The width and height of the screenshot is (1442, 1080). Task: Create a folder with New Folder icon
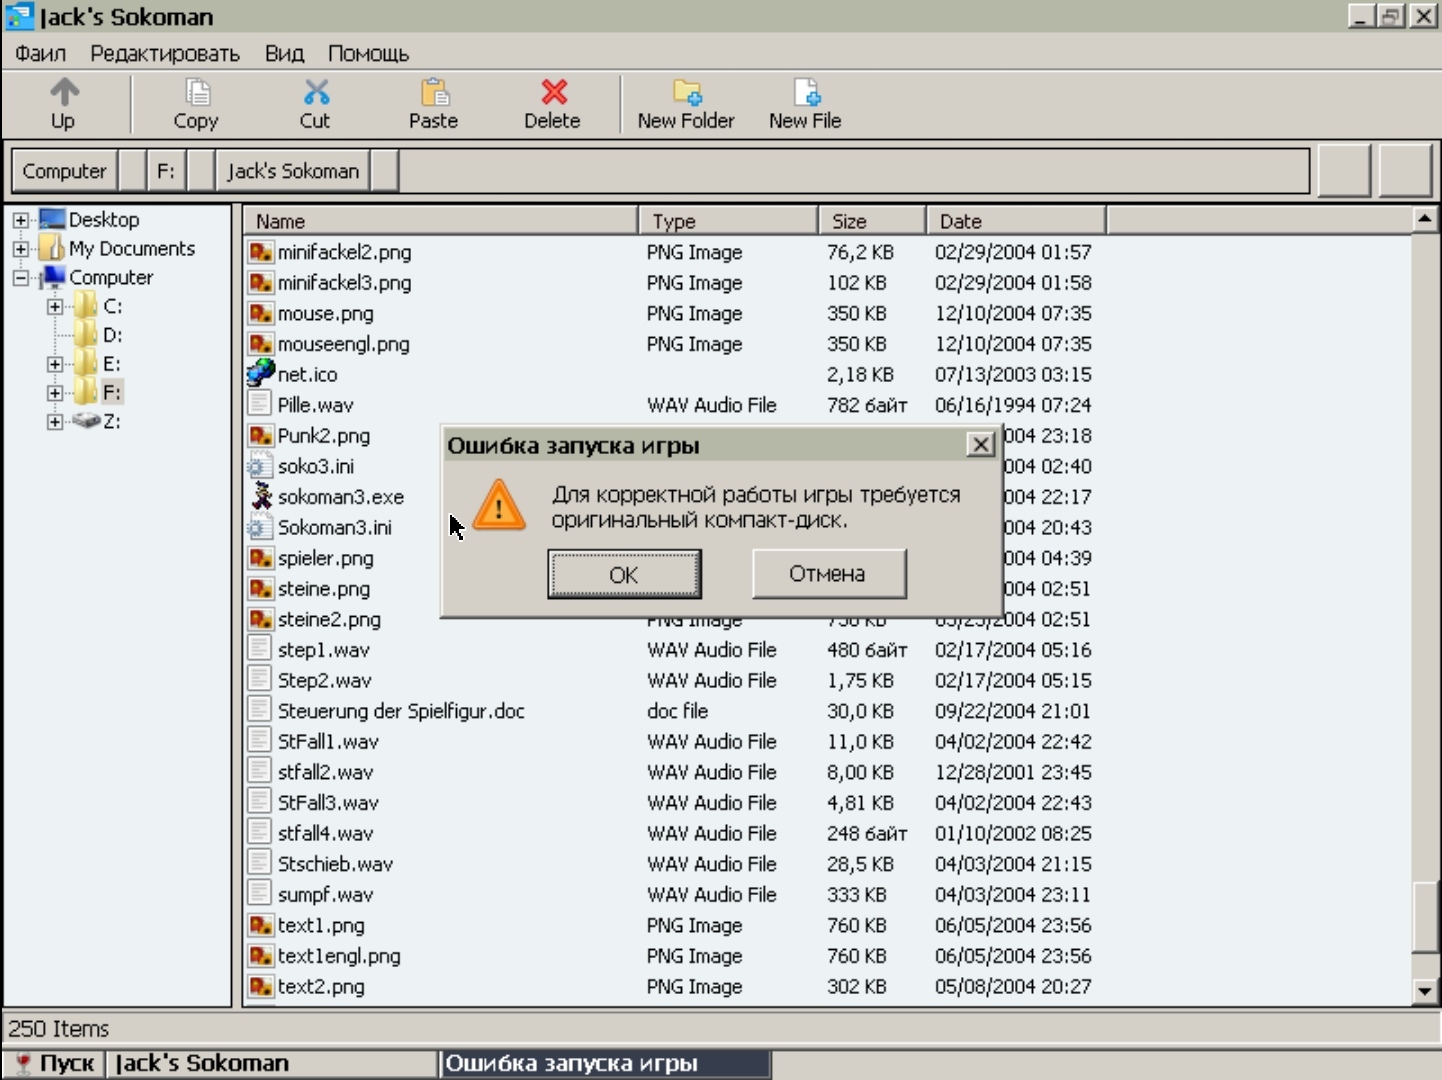tap(686, 93)
